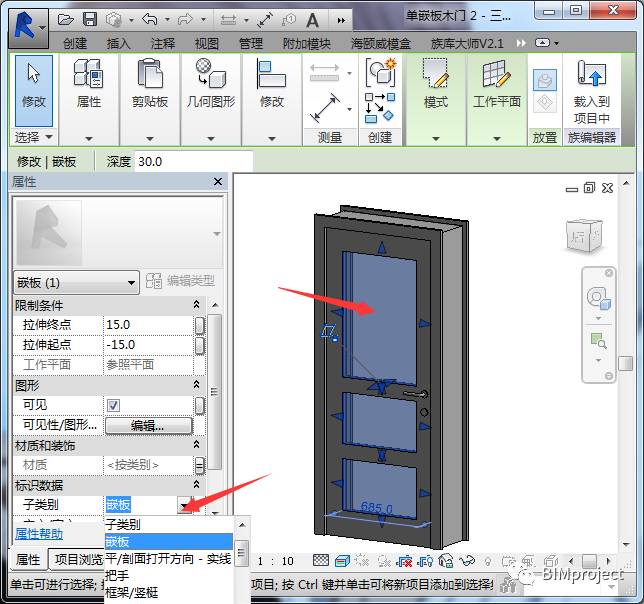Click the 几何图形 geometry icon

(x=210, y=73)
